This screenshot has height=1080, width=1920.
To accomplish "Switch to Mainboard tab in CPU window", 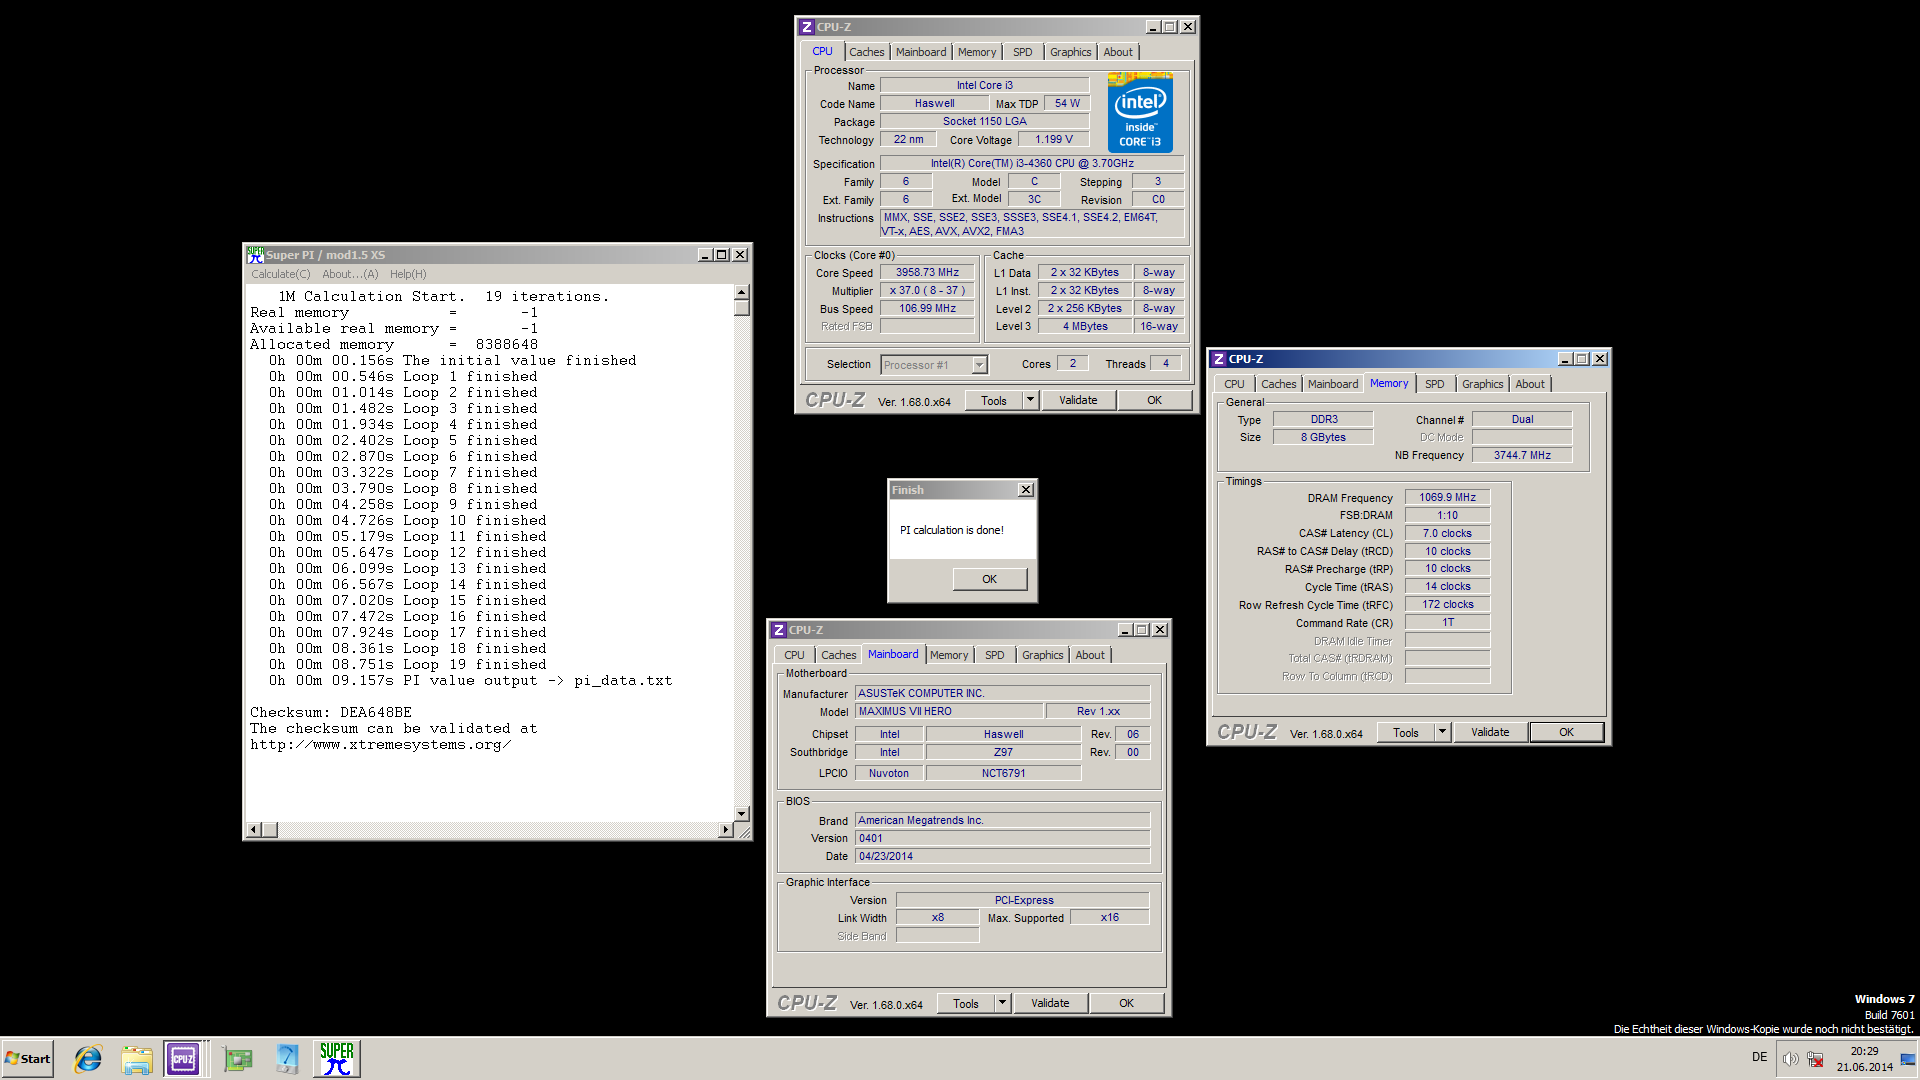I will [921, 52].
